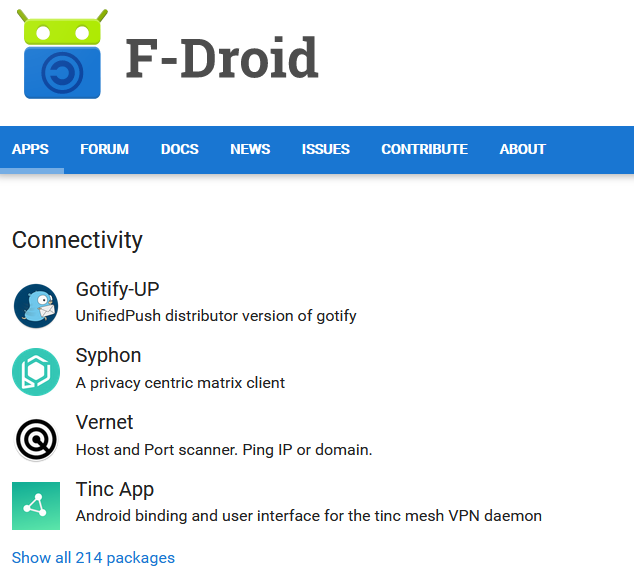Open the Syphon app icon
Screen dimensions: 634x572
(x=36, y=372)
